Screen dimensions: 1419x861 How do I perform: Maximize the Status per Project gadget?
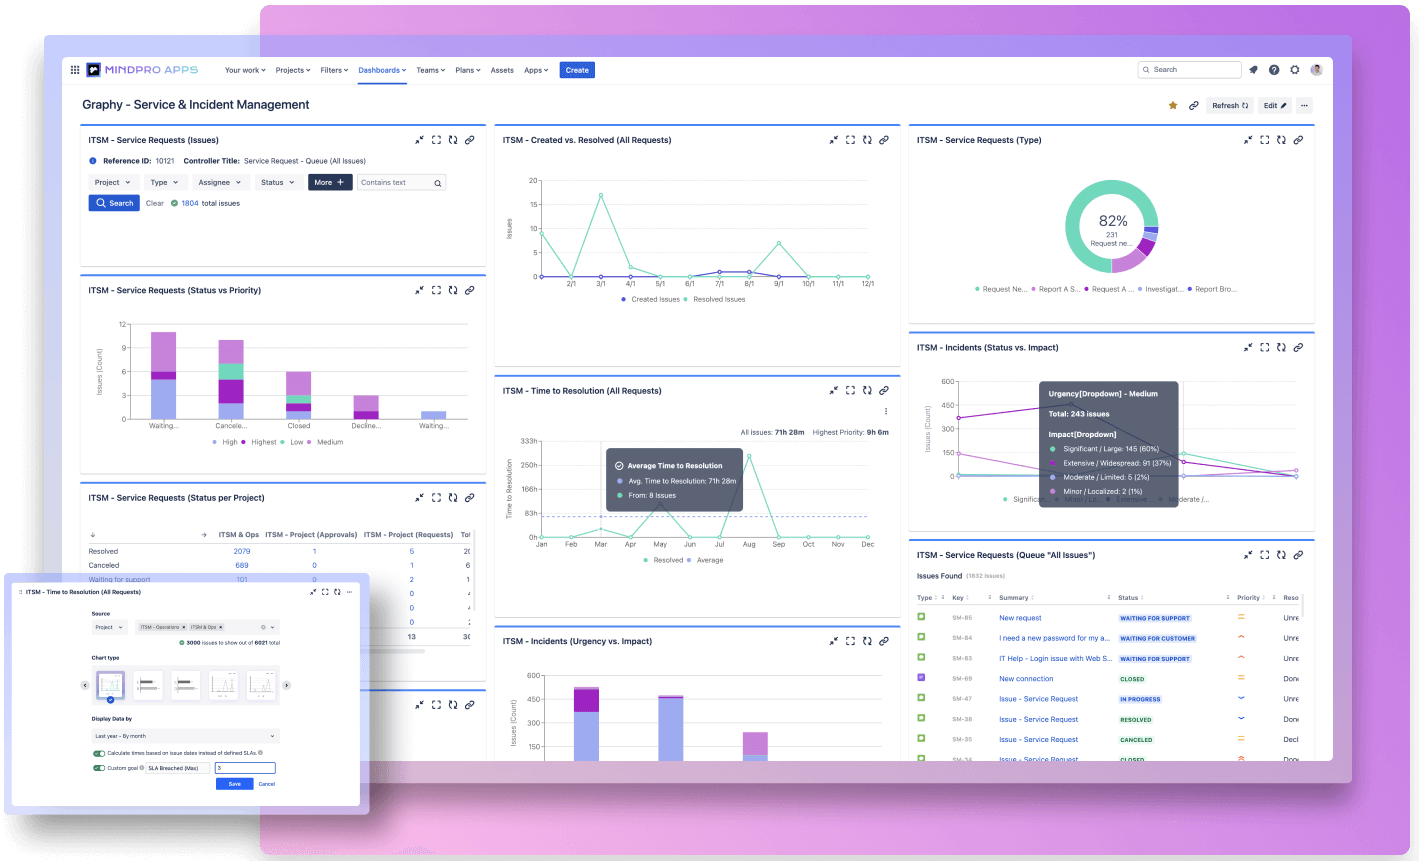(436, 497)
